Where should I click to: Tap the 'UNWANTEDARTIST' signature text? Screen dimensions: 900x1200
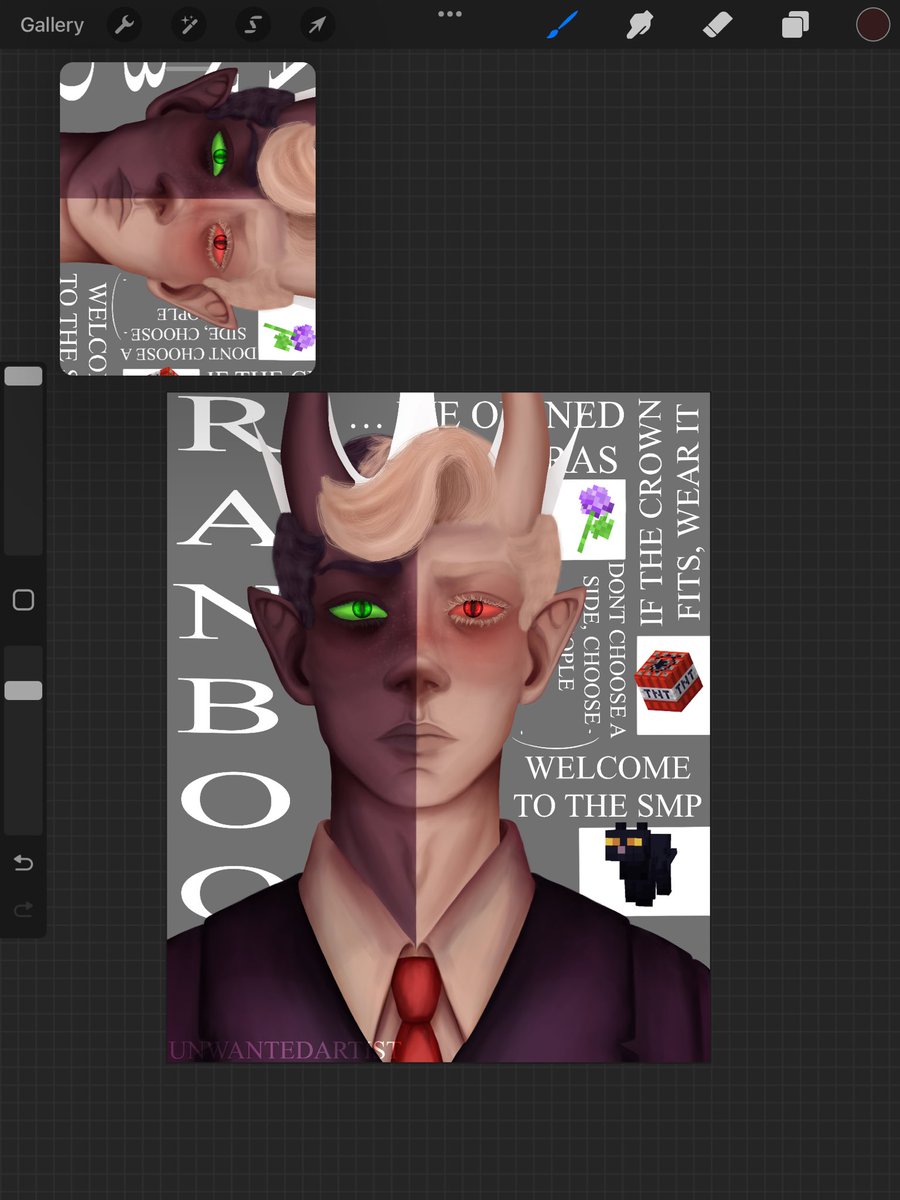(285, 1050)
